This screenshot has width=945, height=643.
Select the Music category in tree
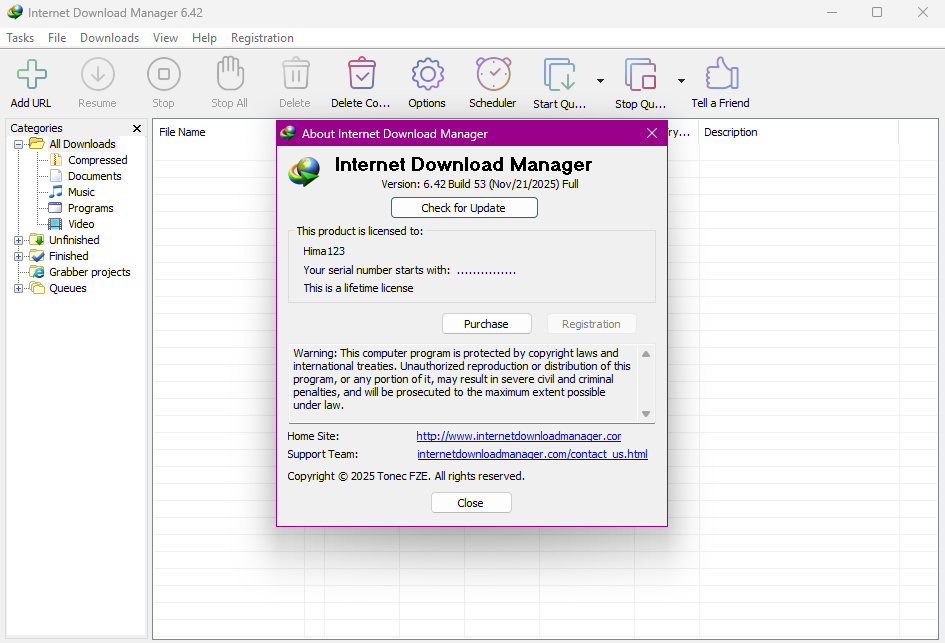pyautogui.click(x=81, y=192)
